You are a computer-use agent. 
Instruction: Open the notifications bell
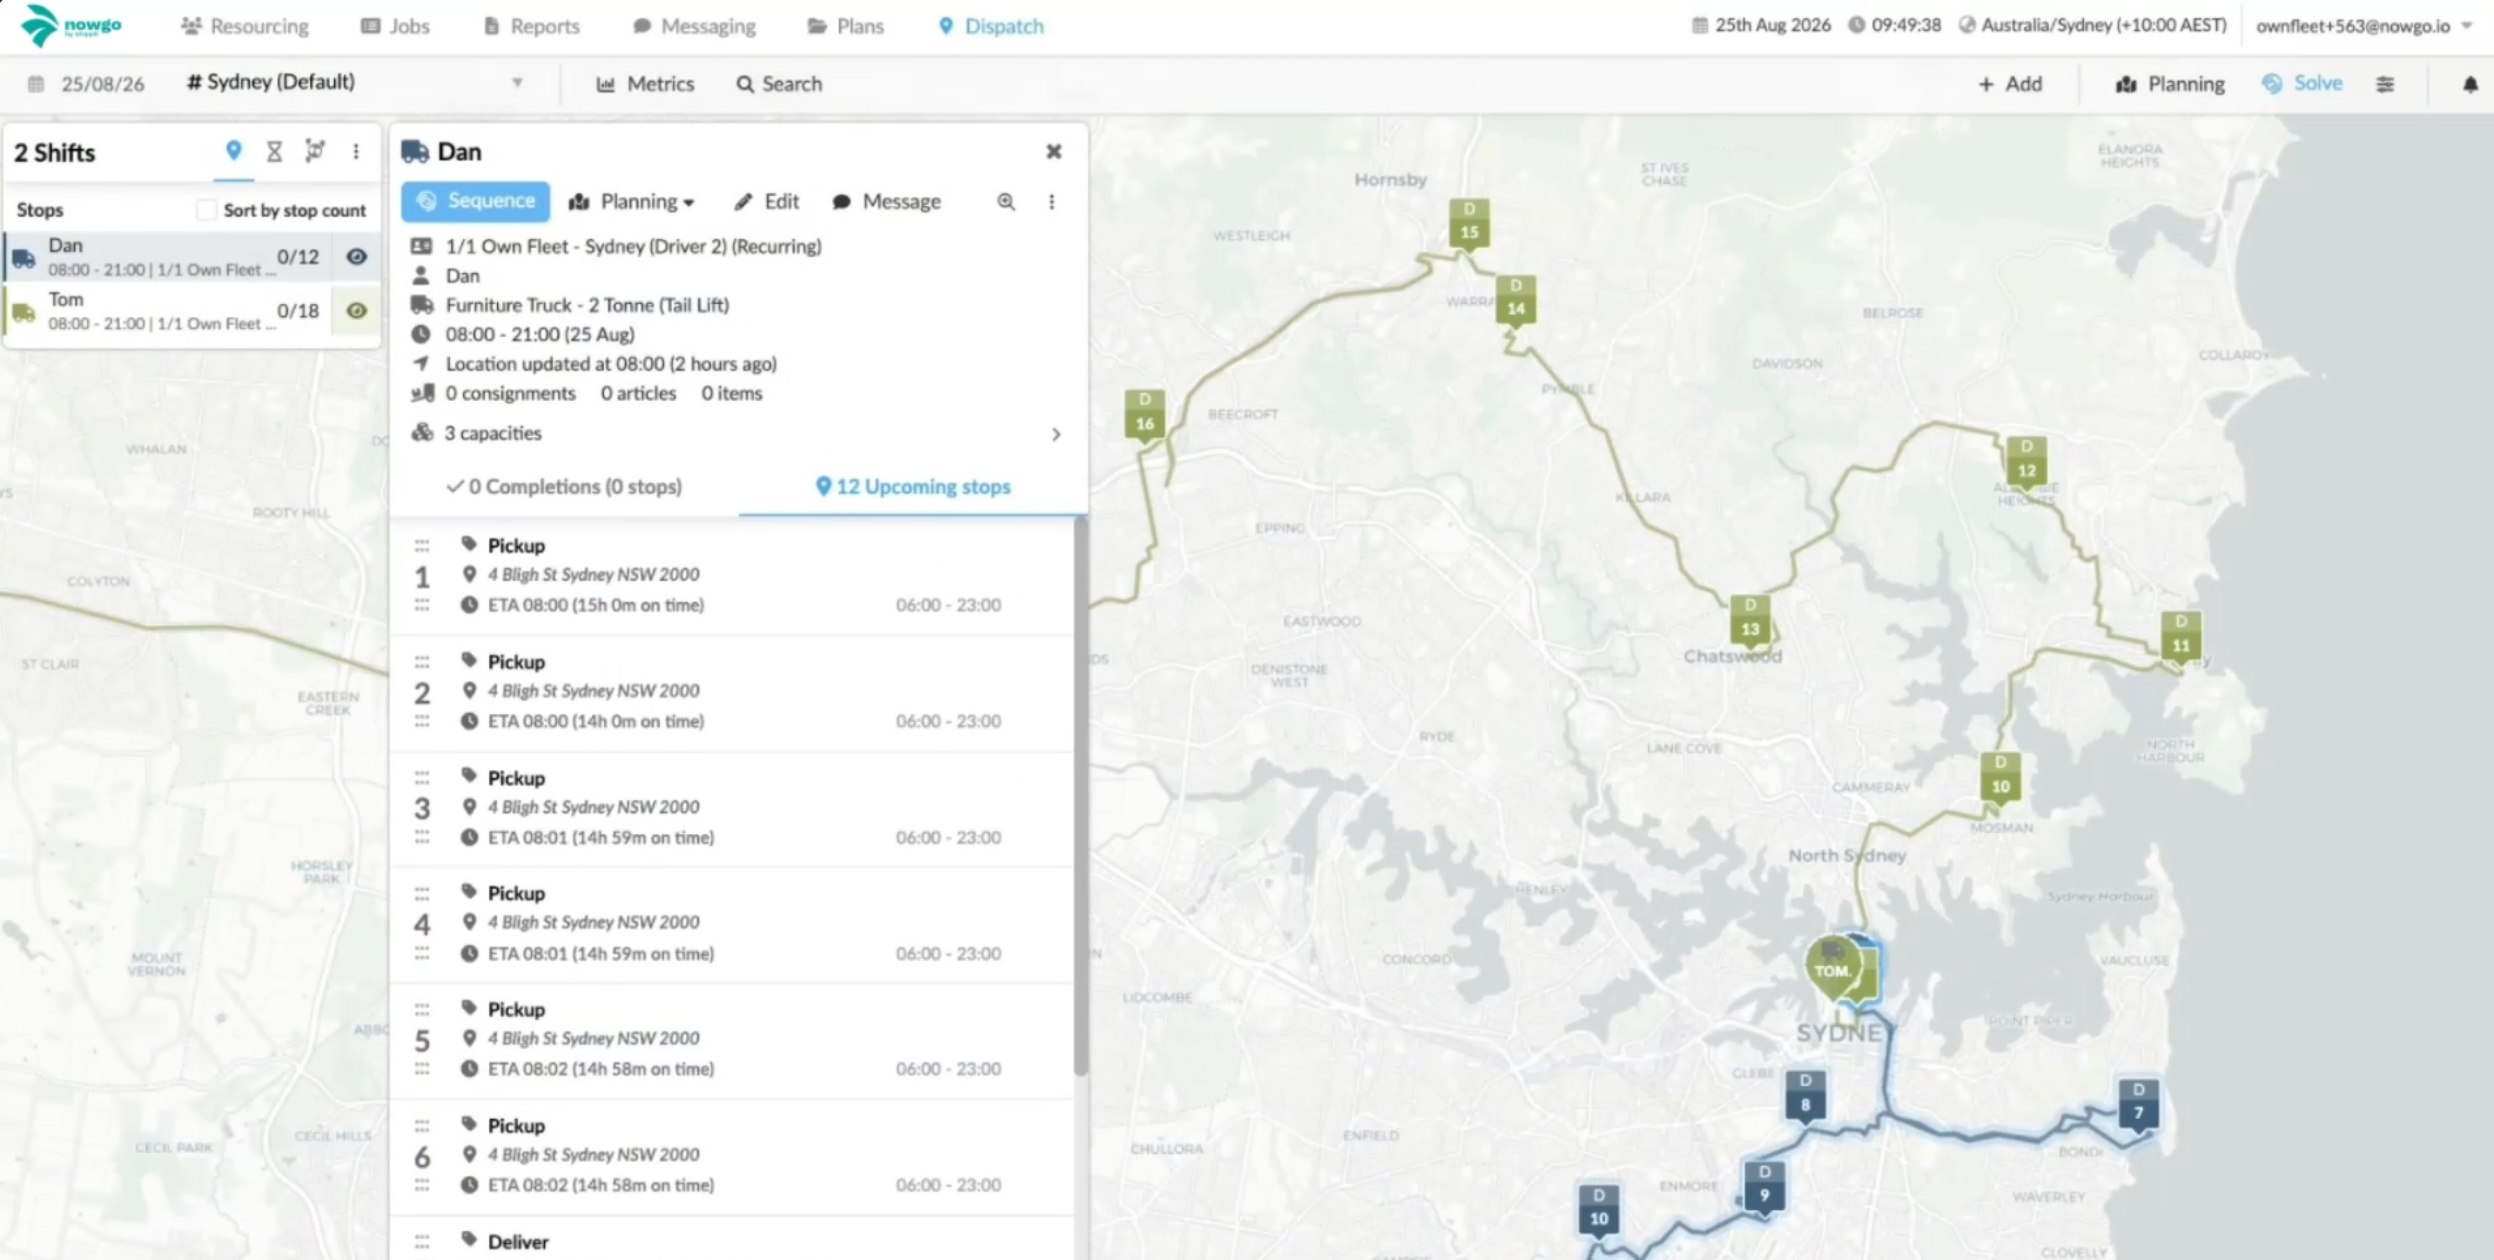point(2470,84)
